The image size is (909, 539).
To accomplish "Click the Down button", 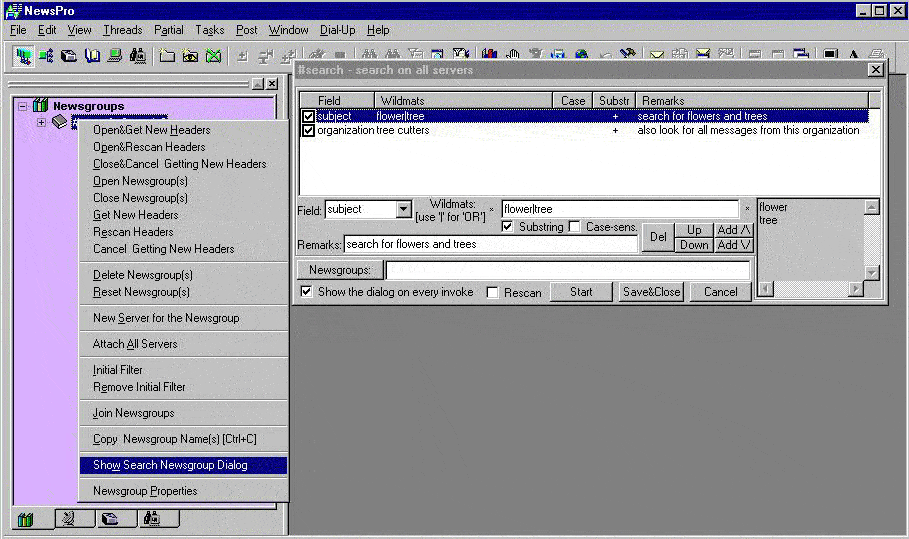I will 695,245.
